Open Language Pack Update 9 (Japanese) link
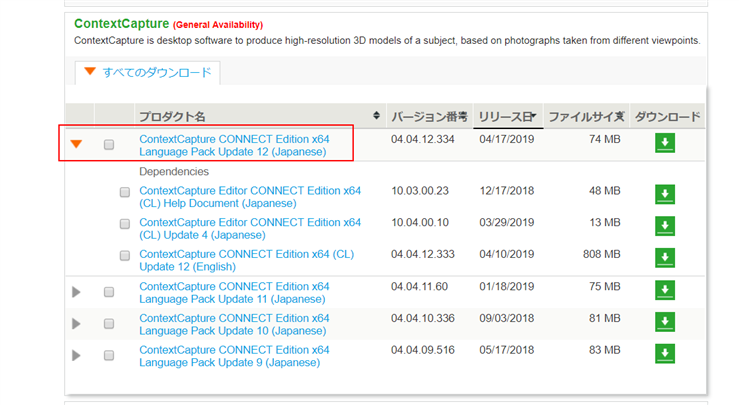This screenshot has width=739, height=405. pos(234,356)
